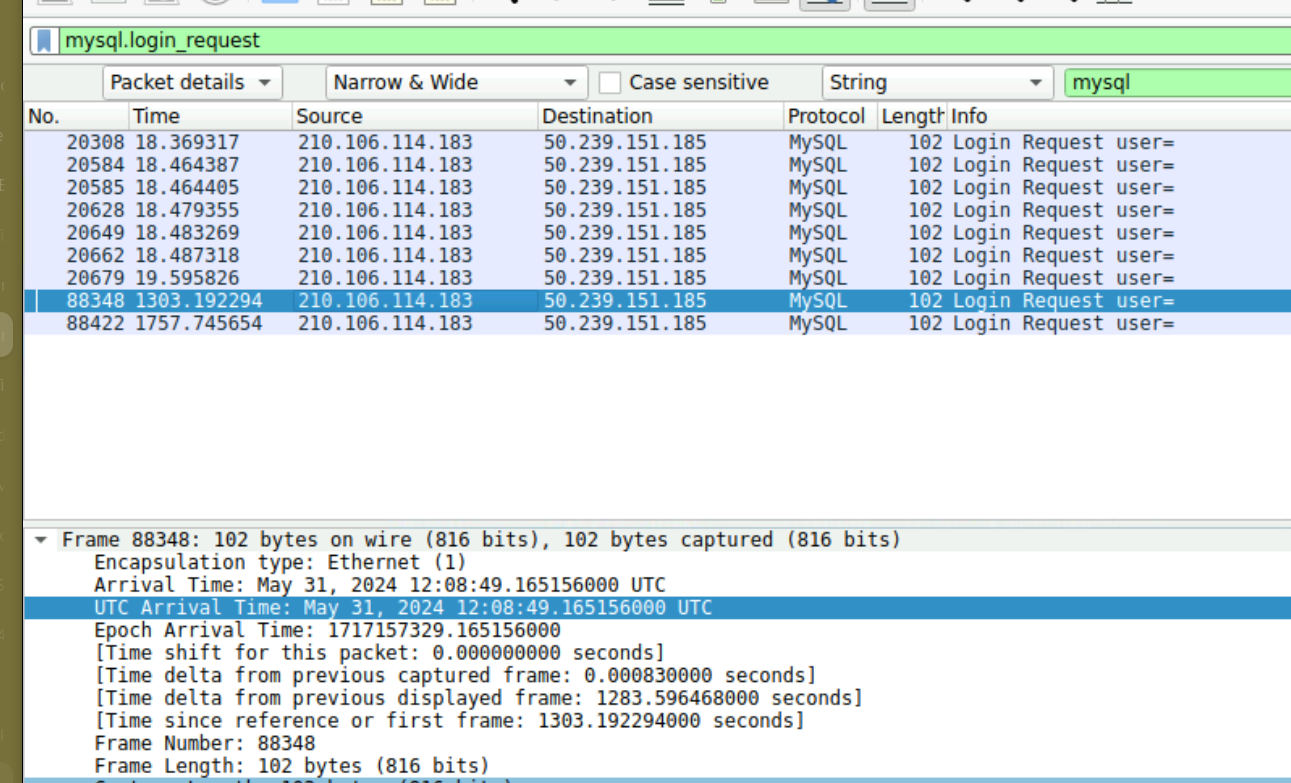This screenshot has height=783, width=1291.
Task: Enable the Case sensitive checkbox
Action: [610, 82]
